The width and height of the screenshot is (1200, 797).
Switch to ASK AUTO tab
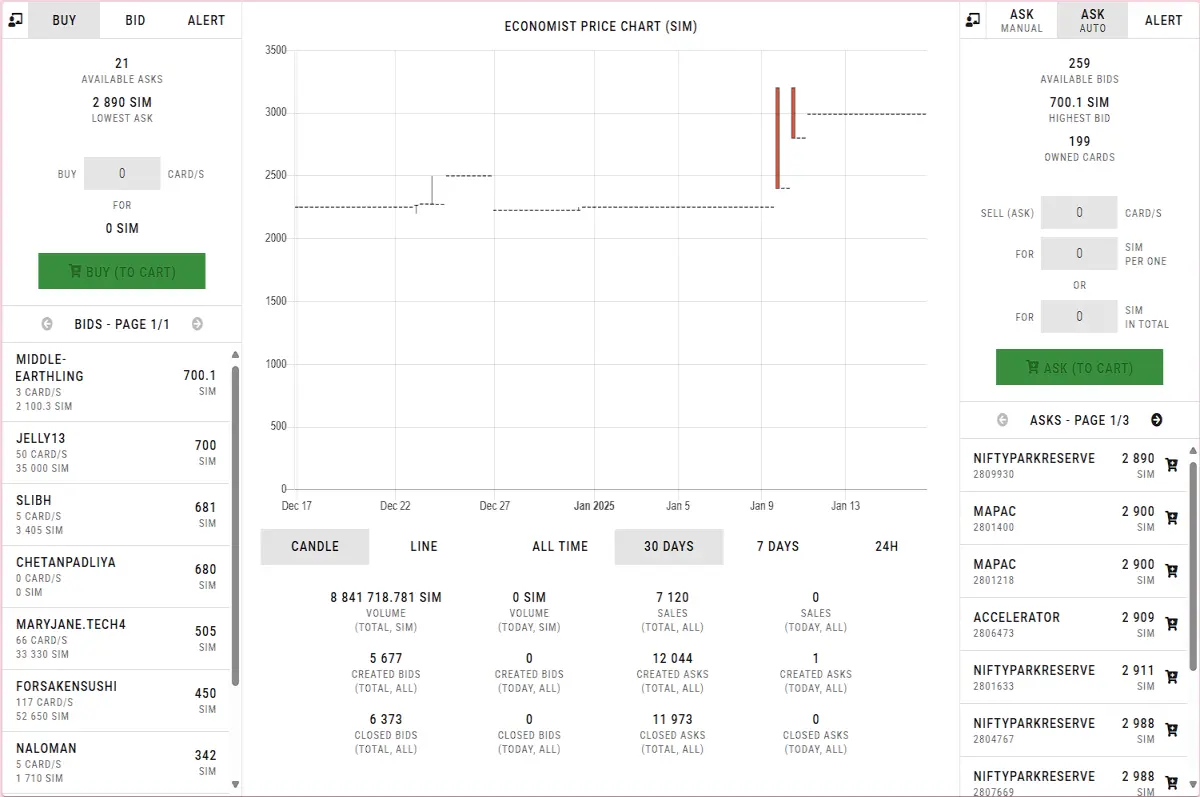click(x=1093, y=20)
